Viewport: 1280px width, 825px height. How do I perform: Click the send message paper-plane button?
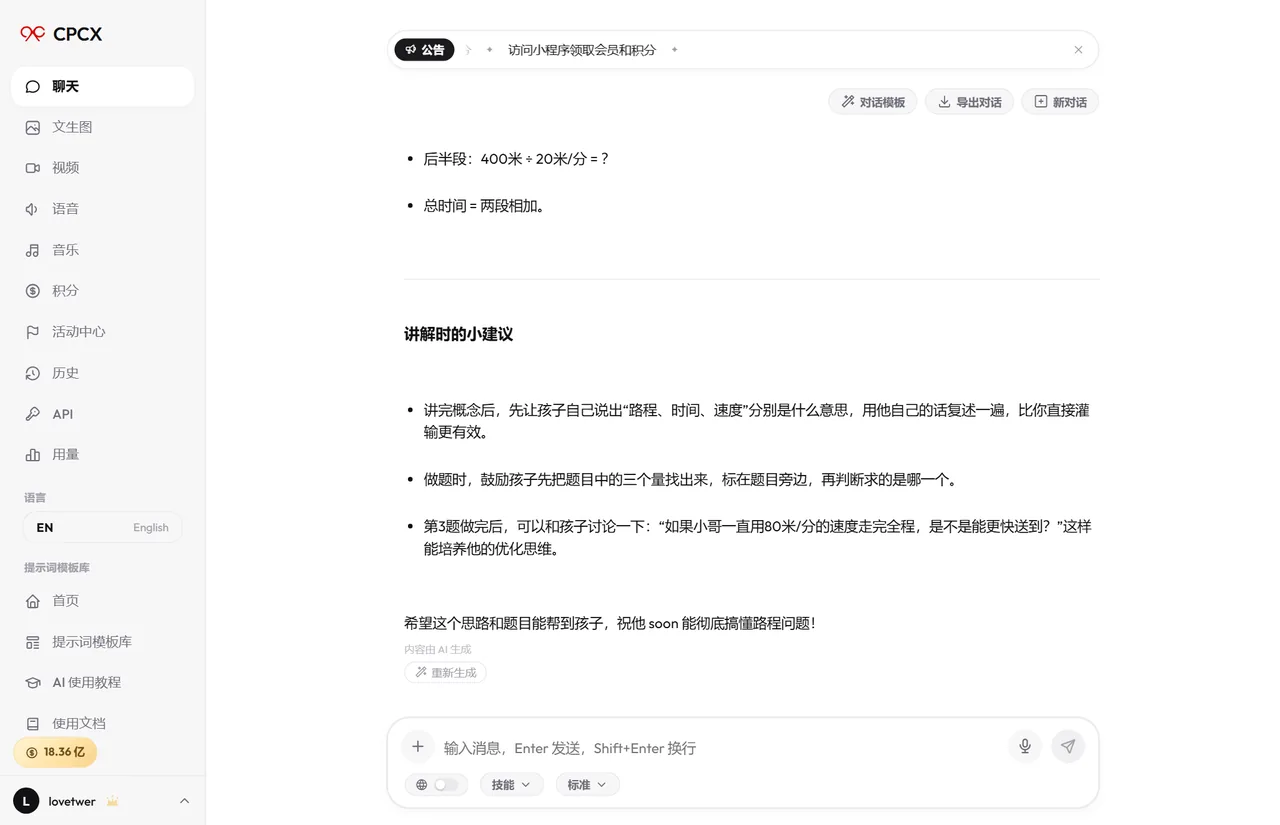point(1068,746)
